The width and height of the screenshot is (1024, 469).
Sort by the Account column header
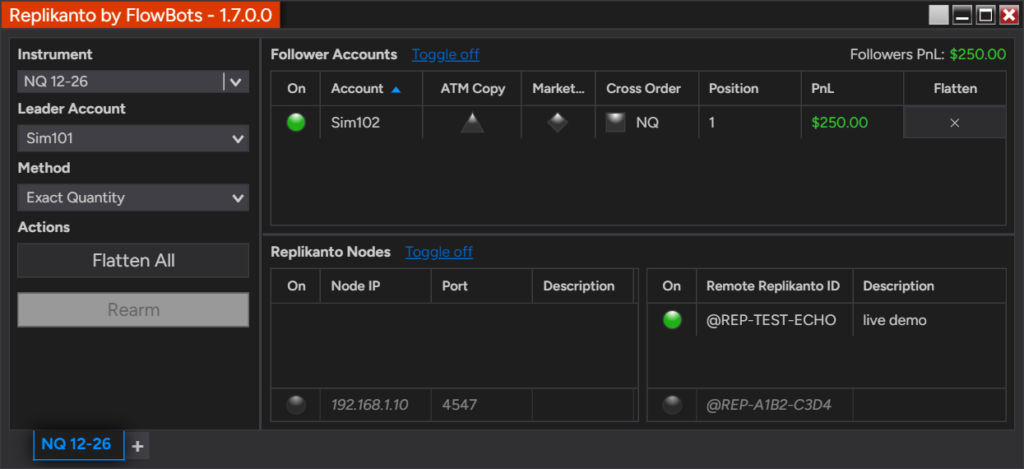pyautogui.click(x=372, y=89)
